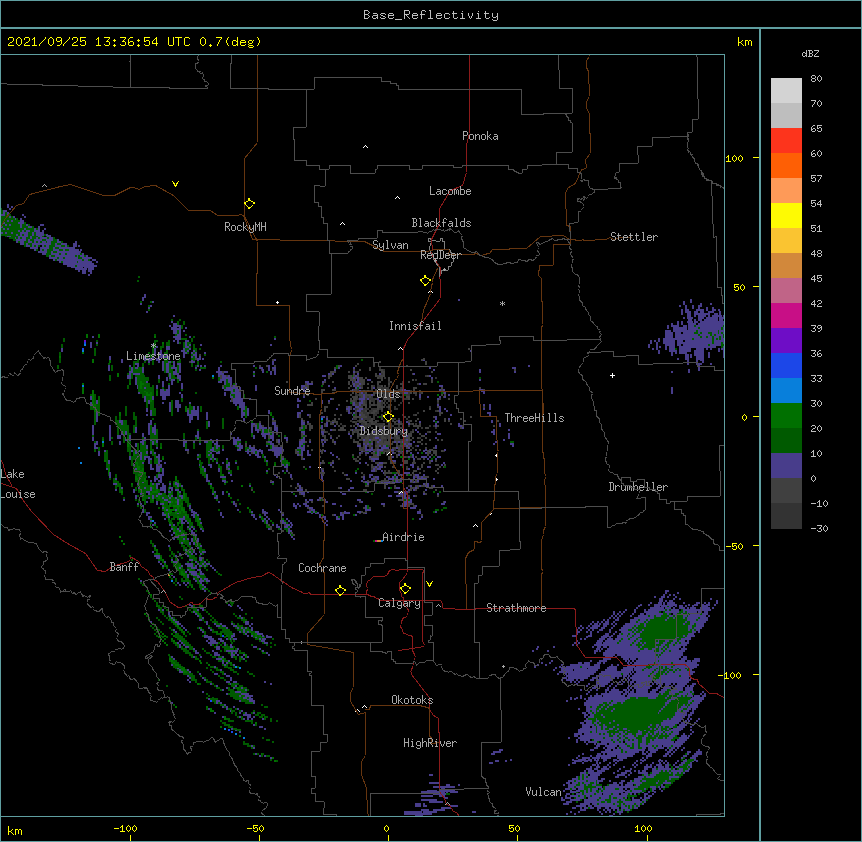Click the ThreeHills label
The image size is (862, 842).
click(534, 418)
